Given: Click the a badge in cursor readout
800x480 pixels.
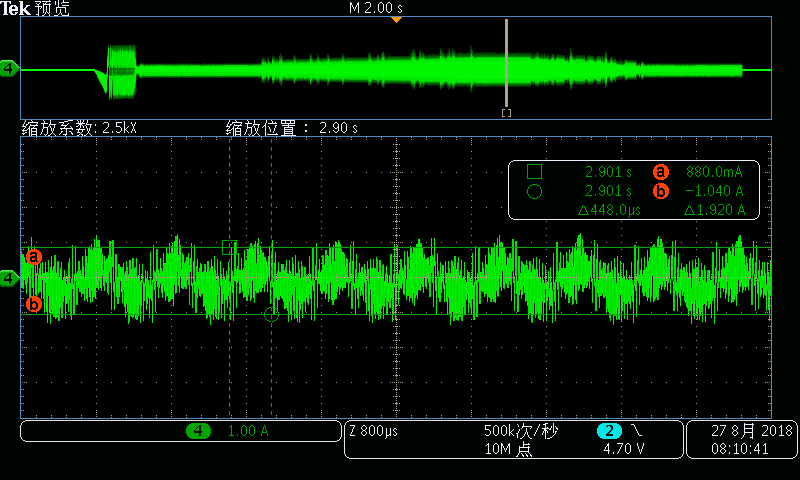Looking at the screenshot, I should point(661,172).
